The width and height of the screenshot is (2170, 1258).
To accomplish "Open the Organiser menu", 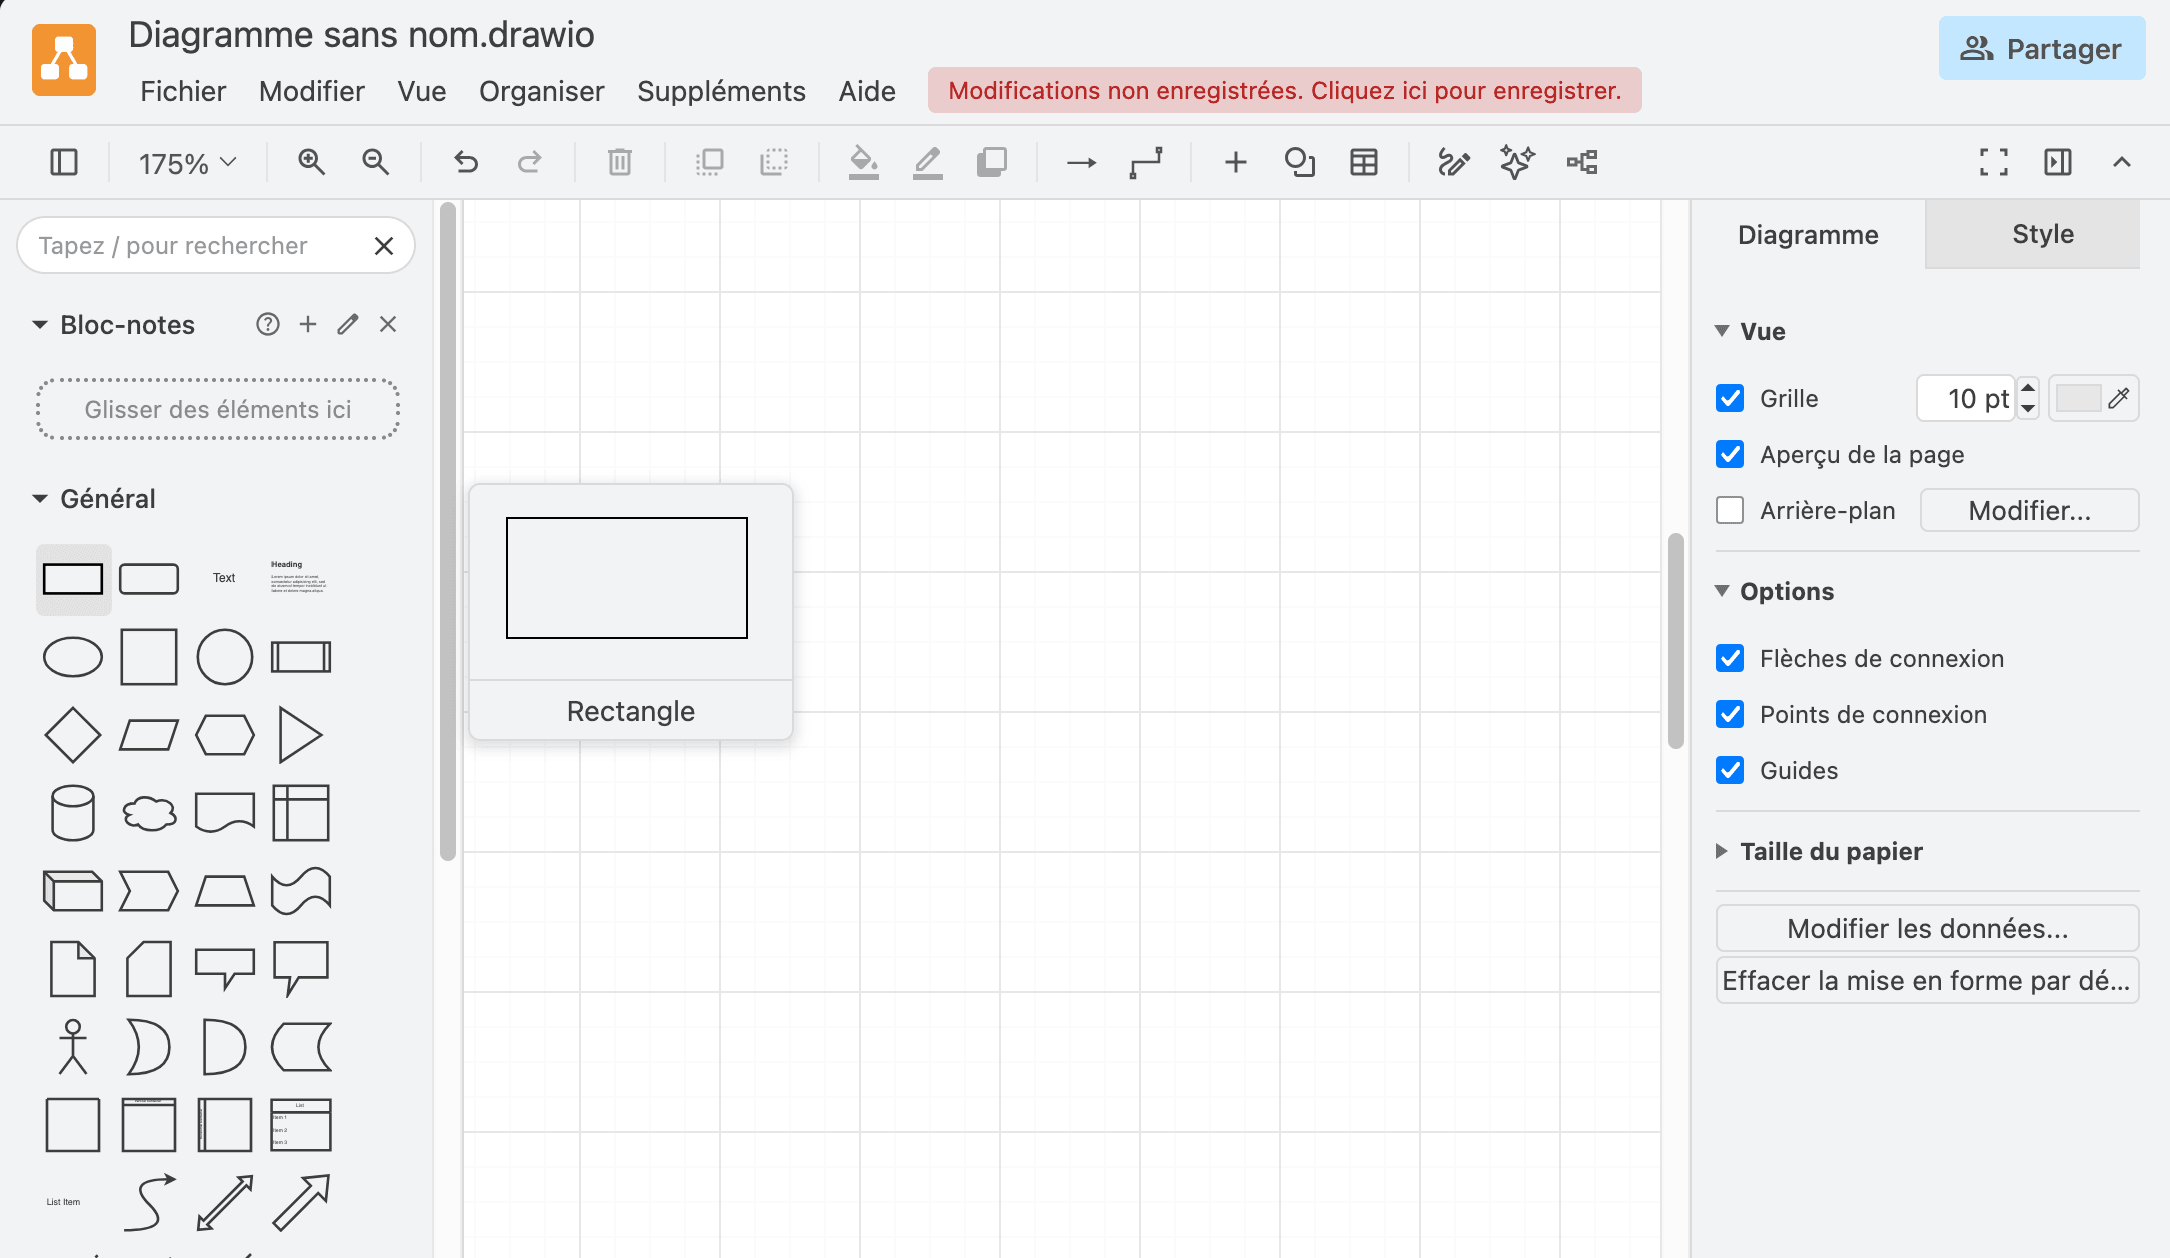I will pyautogui.click(x=542, y=91).
